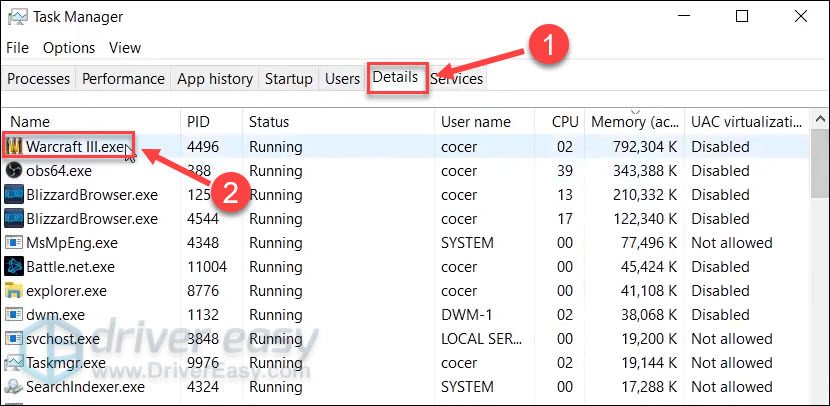Click the obs64.exe process icon

point(14,171)
